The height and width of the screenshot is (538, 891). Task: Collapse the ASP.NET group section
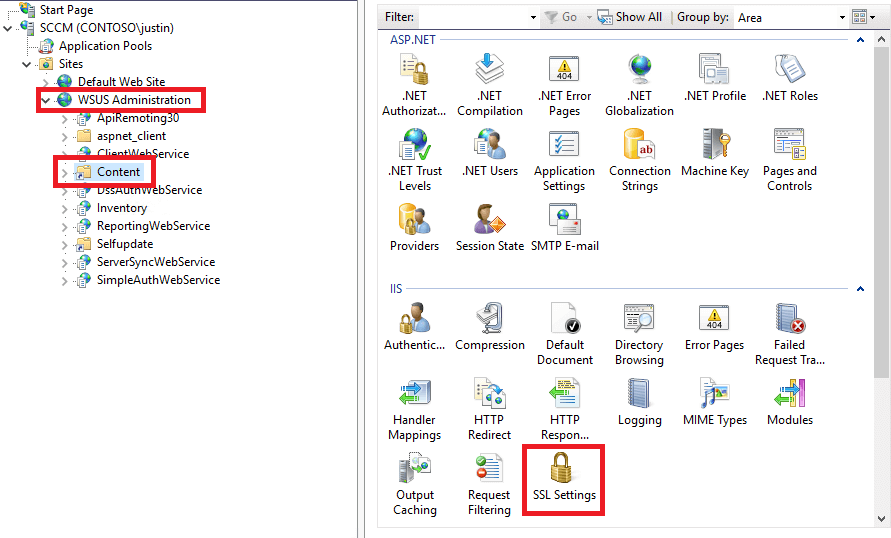860,40
